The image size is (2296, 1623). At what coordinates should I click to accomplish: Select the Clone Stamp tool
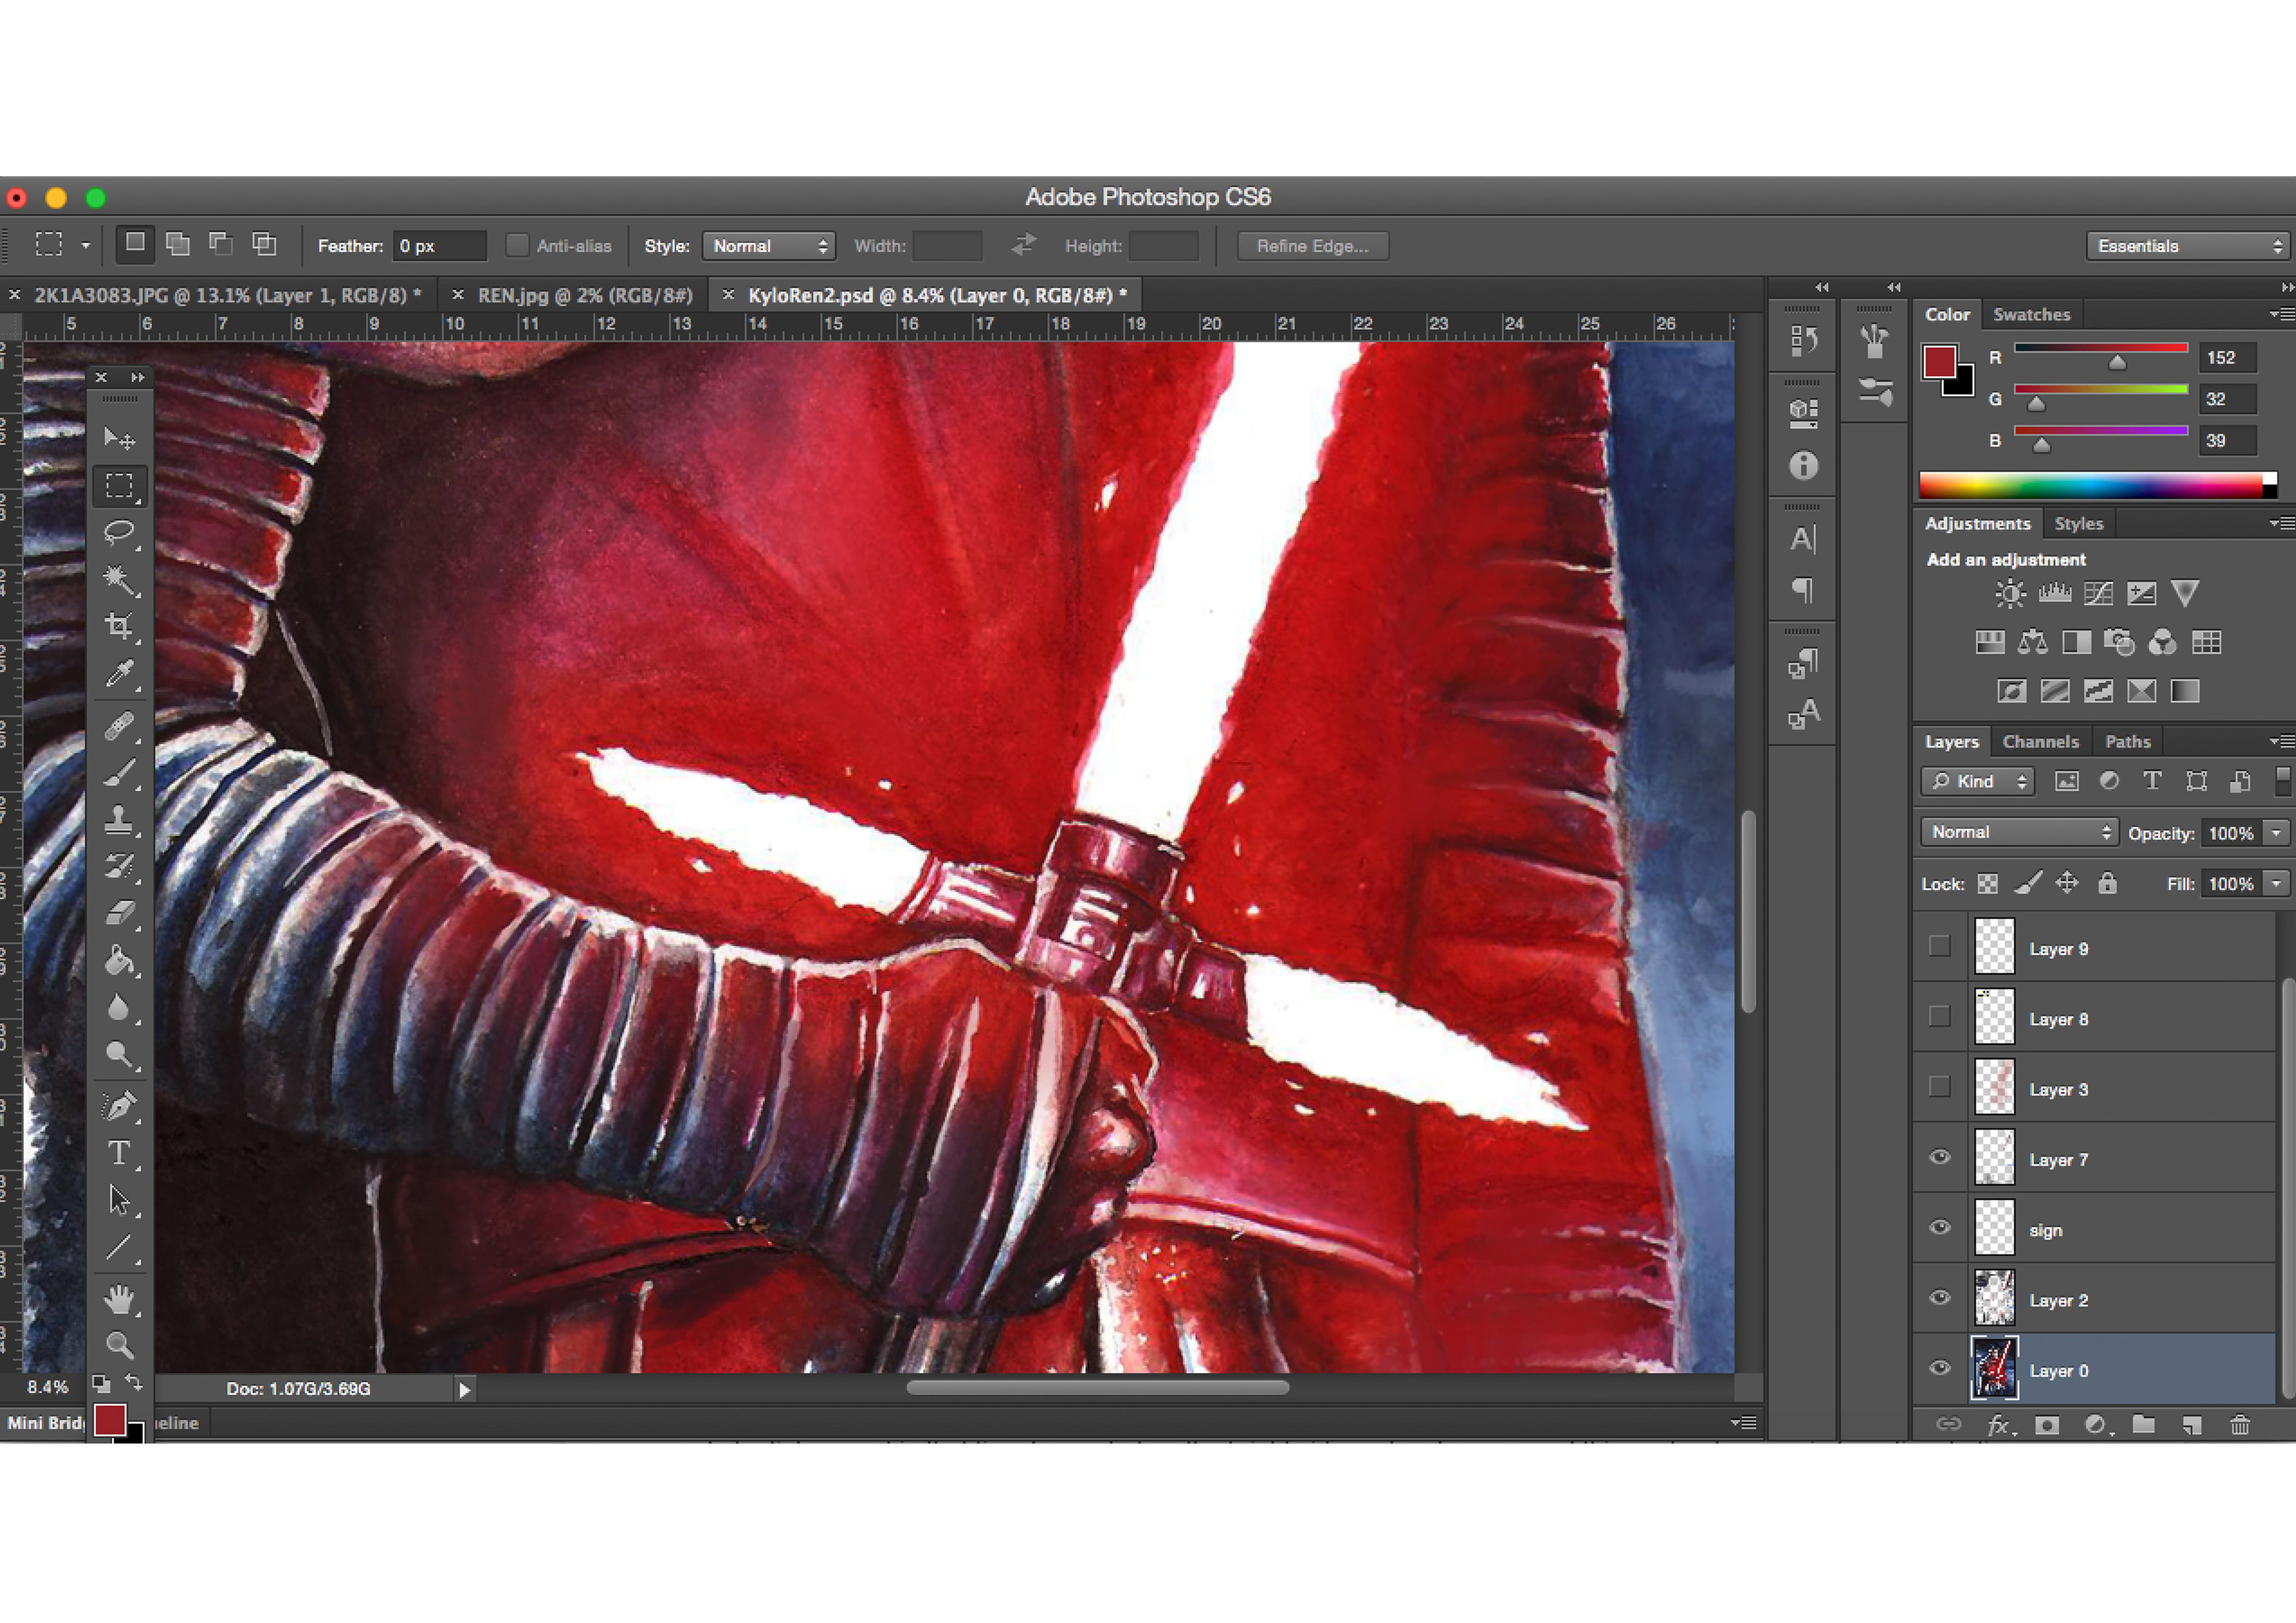pos(119,820)
